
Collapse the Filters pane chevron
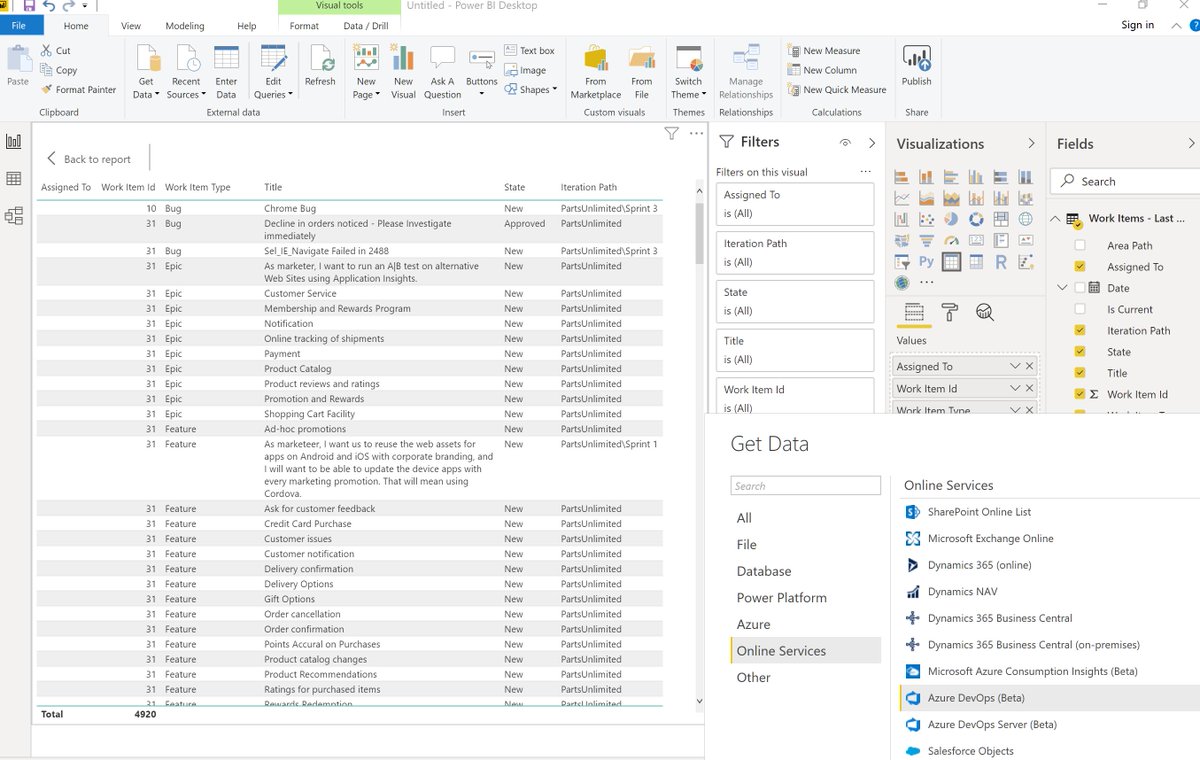click(872, 143)
